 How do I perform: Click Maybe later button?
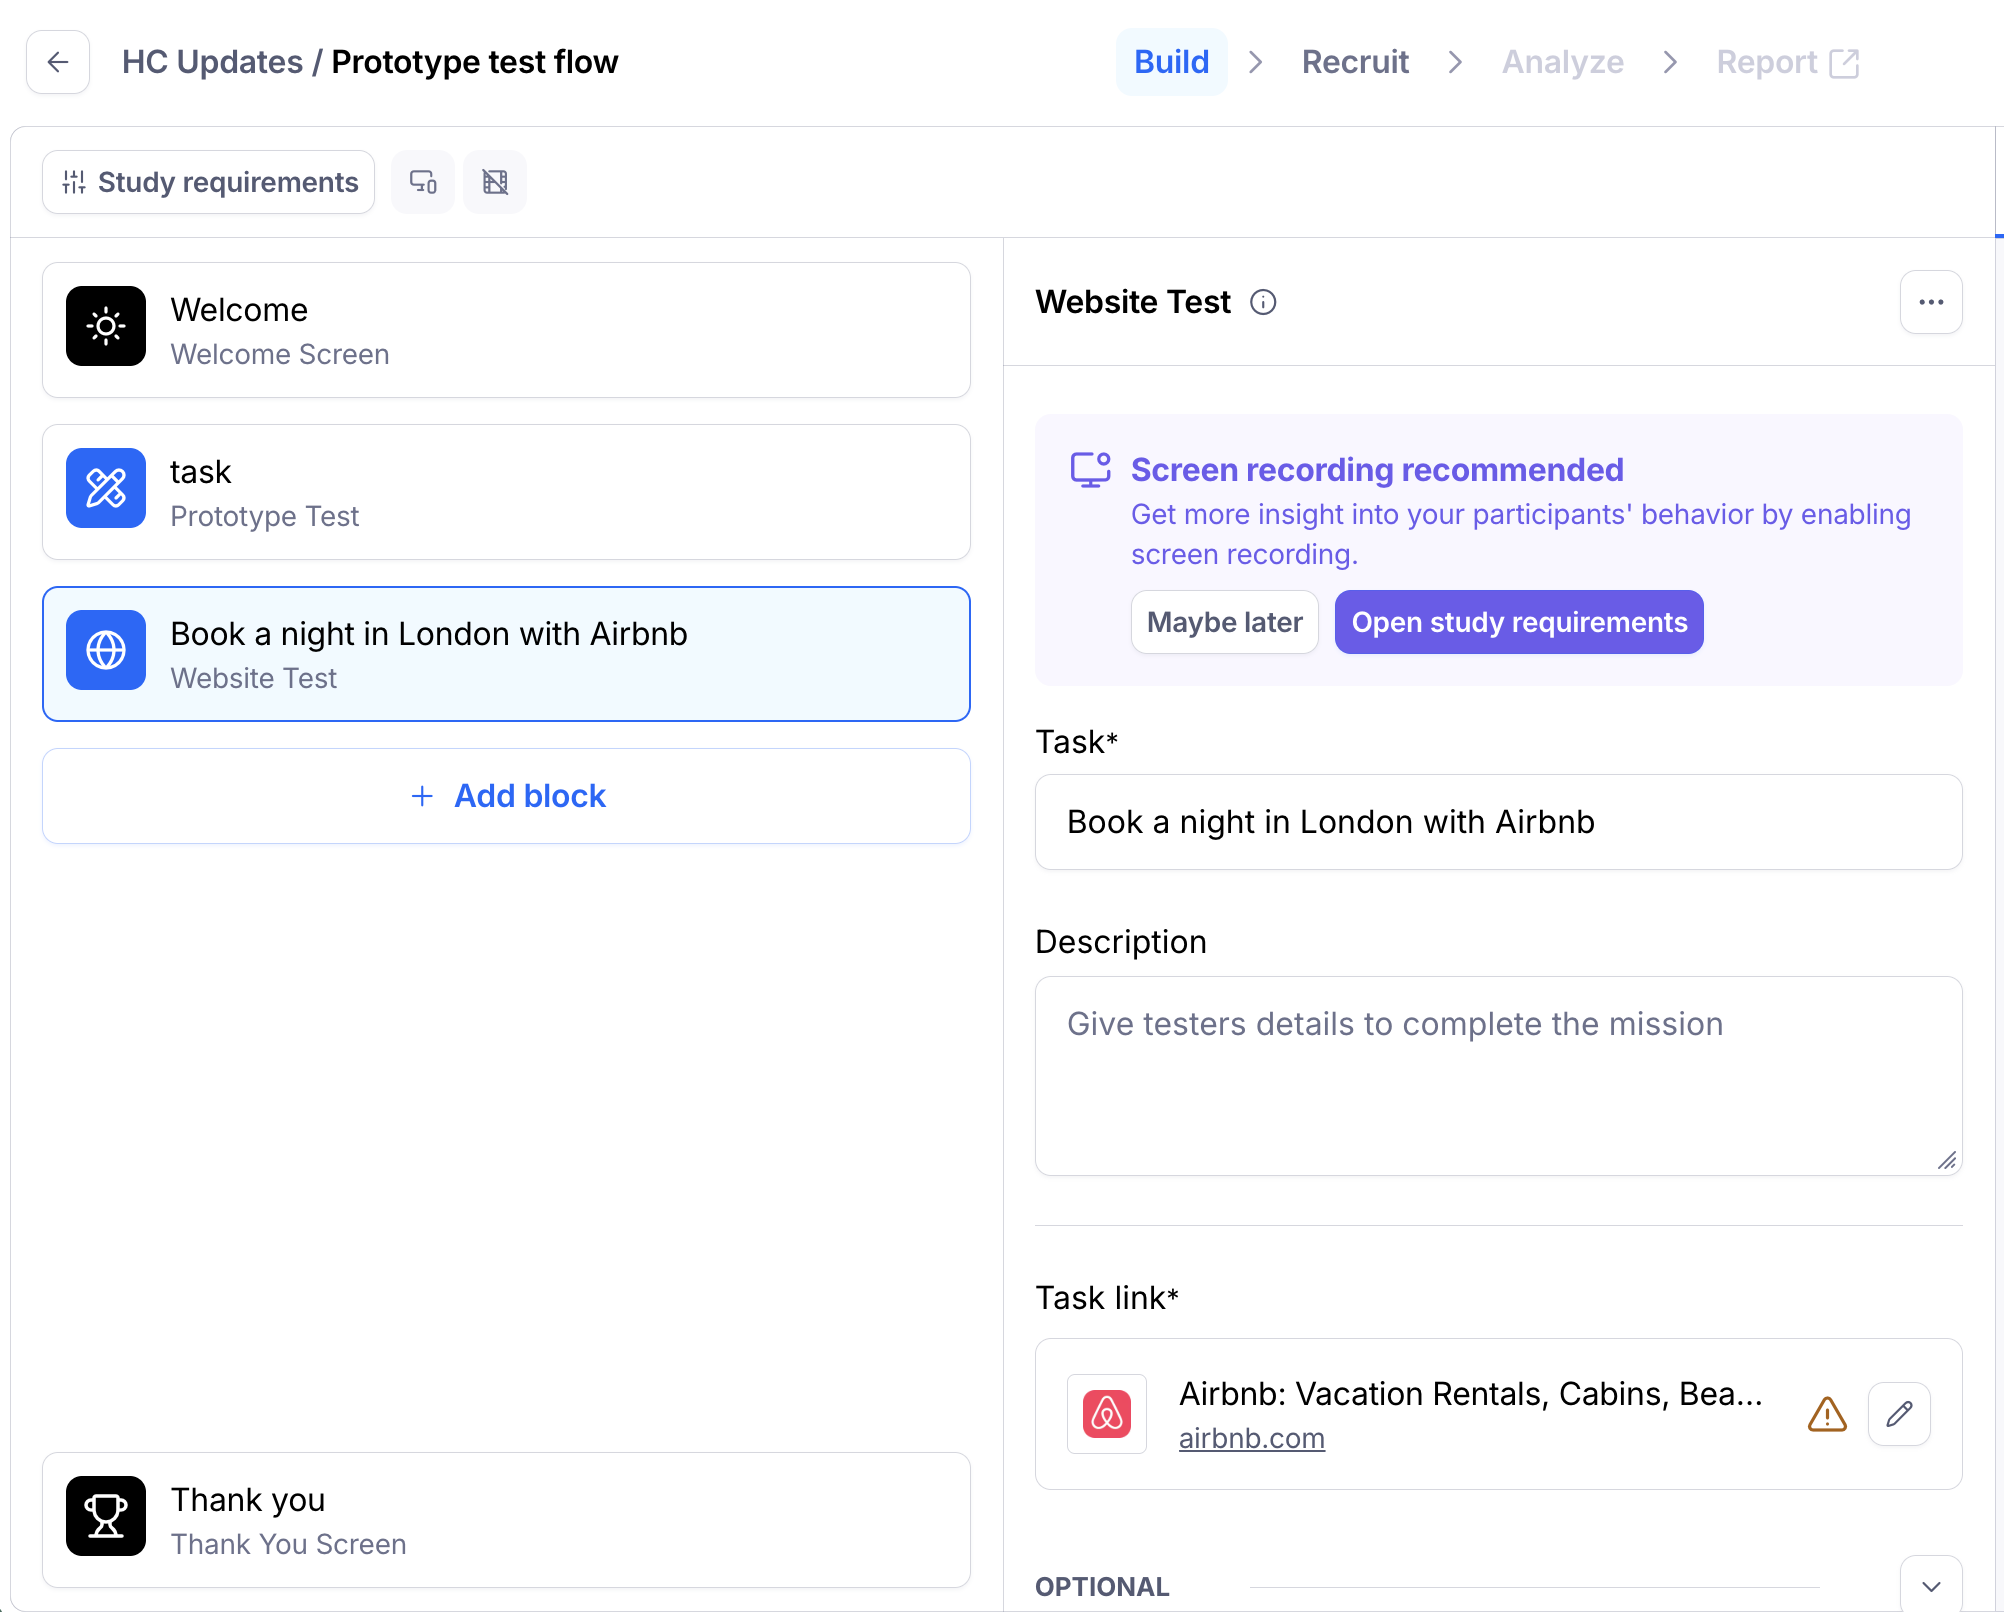1225,622
